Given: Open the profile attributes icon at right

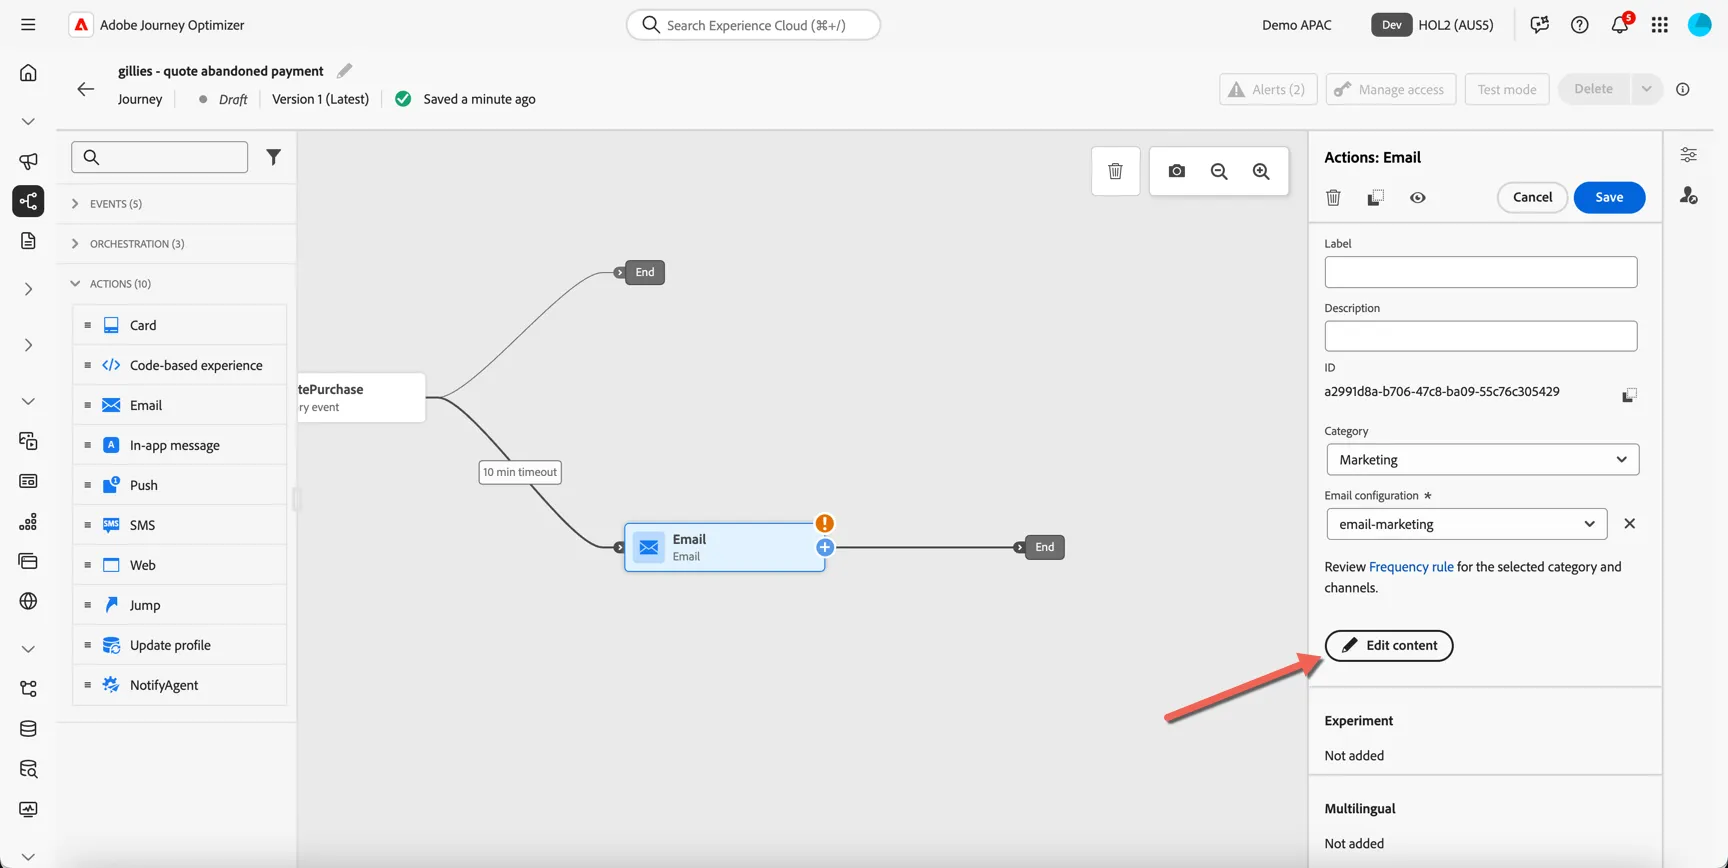Looking at the screenshot, I should [1689, 196].
